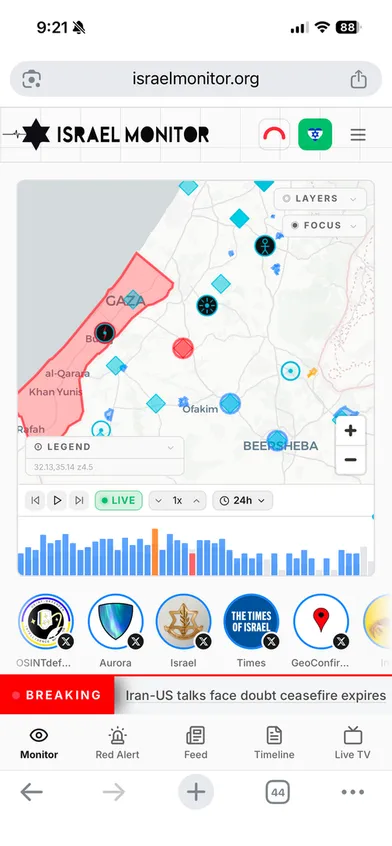
Task: Toggle the LIVE mode button
Action: coord(119,501)
